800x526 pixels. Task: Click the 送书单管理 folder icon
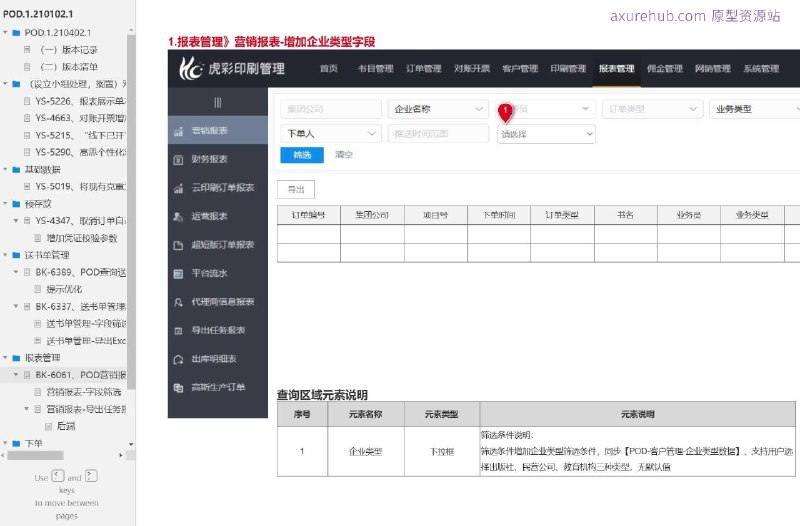pos(16,255)
